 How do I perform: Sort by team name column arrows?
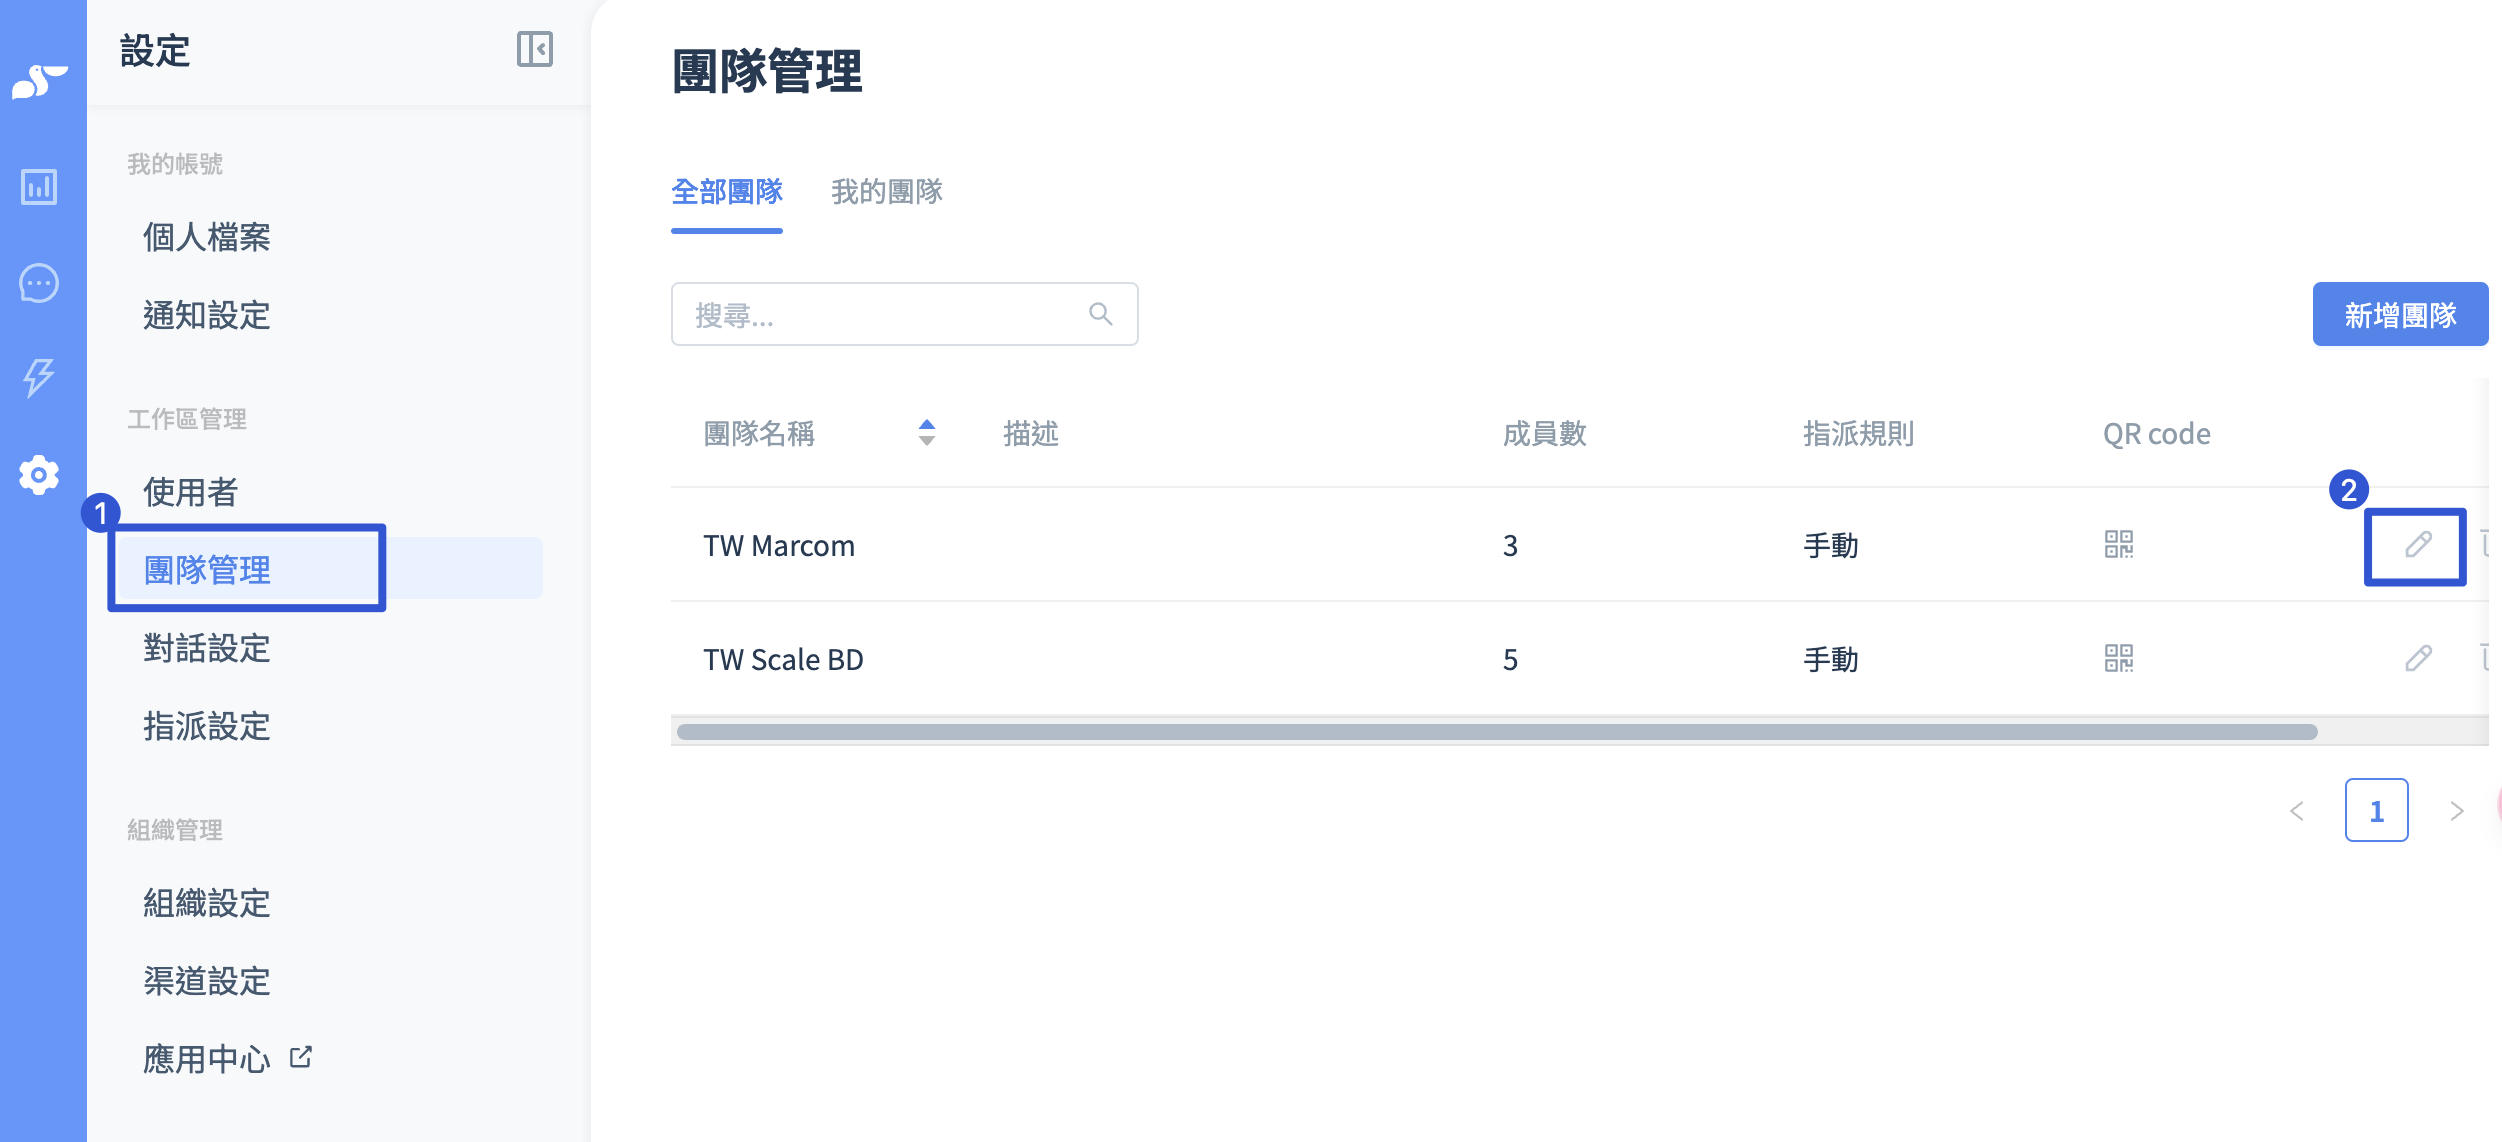click(x=927, y=433)
